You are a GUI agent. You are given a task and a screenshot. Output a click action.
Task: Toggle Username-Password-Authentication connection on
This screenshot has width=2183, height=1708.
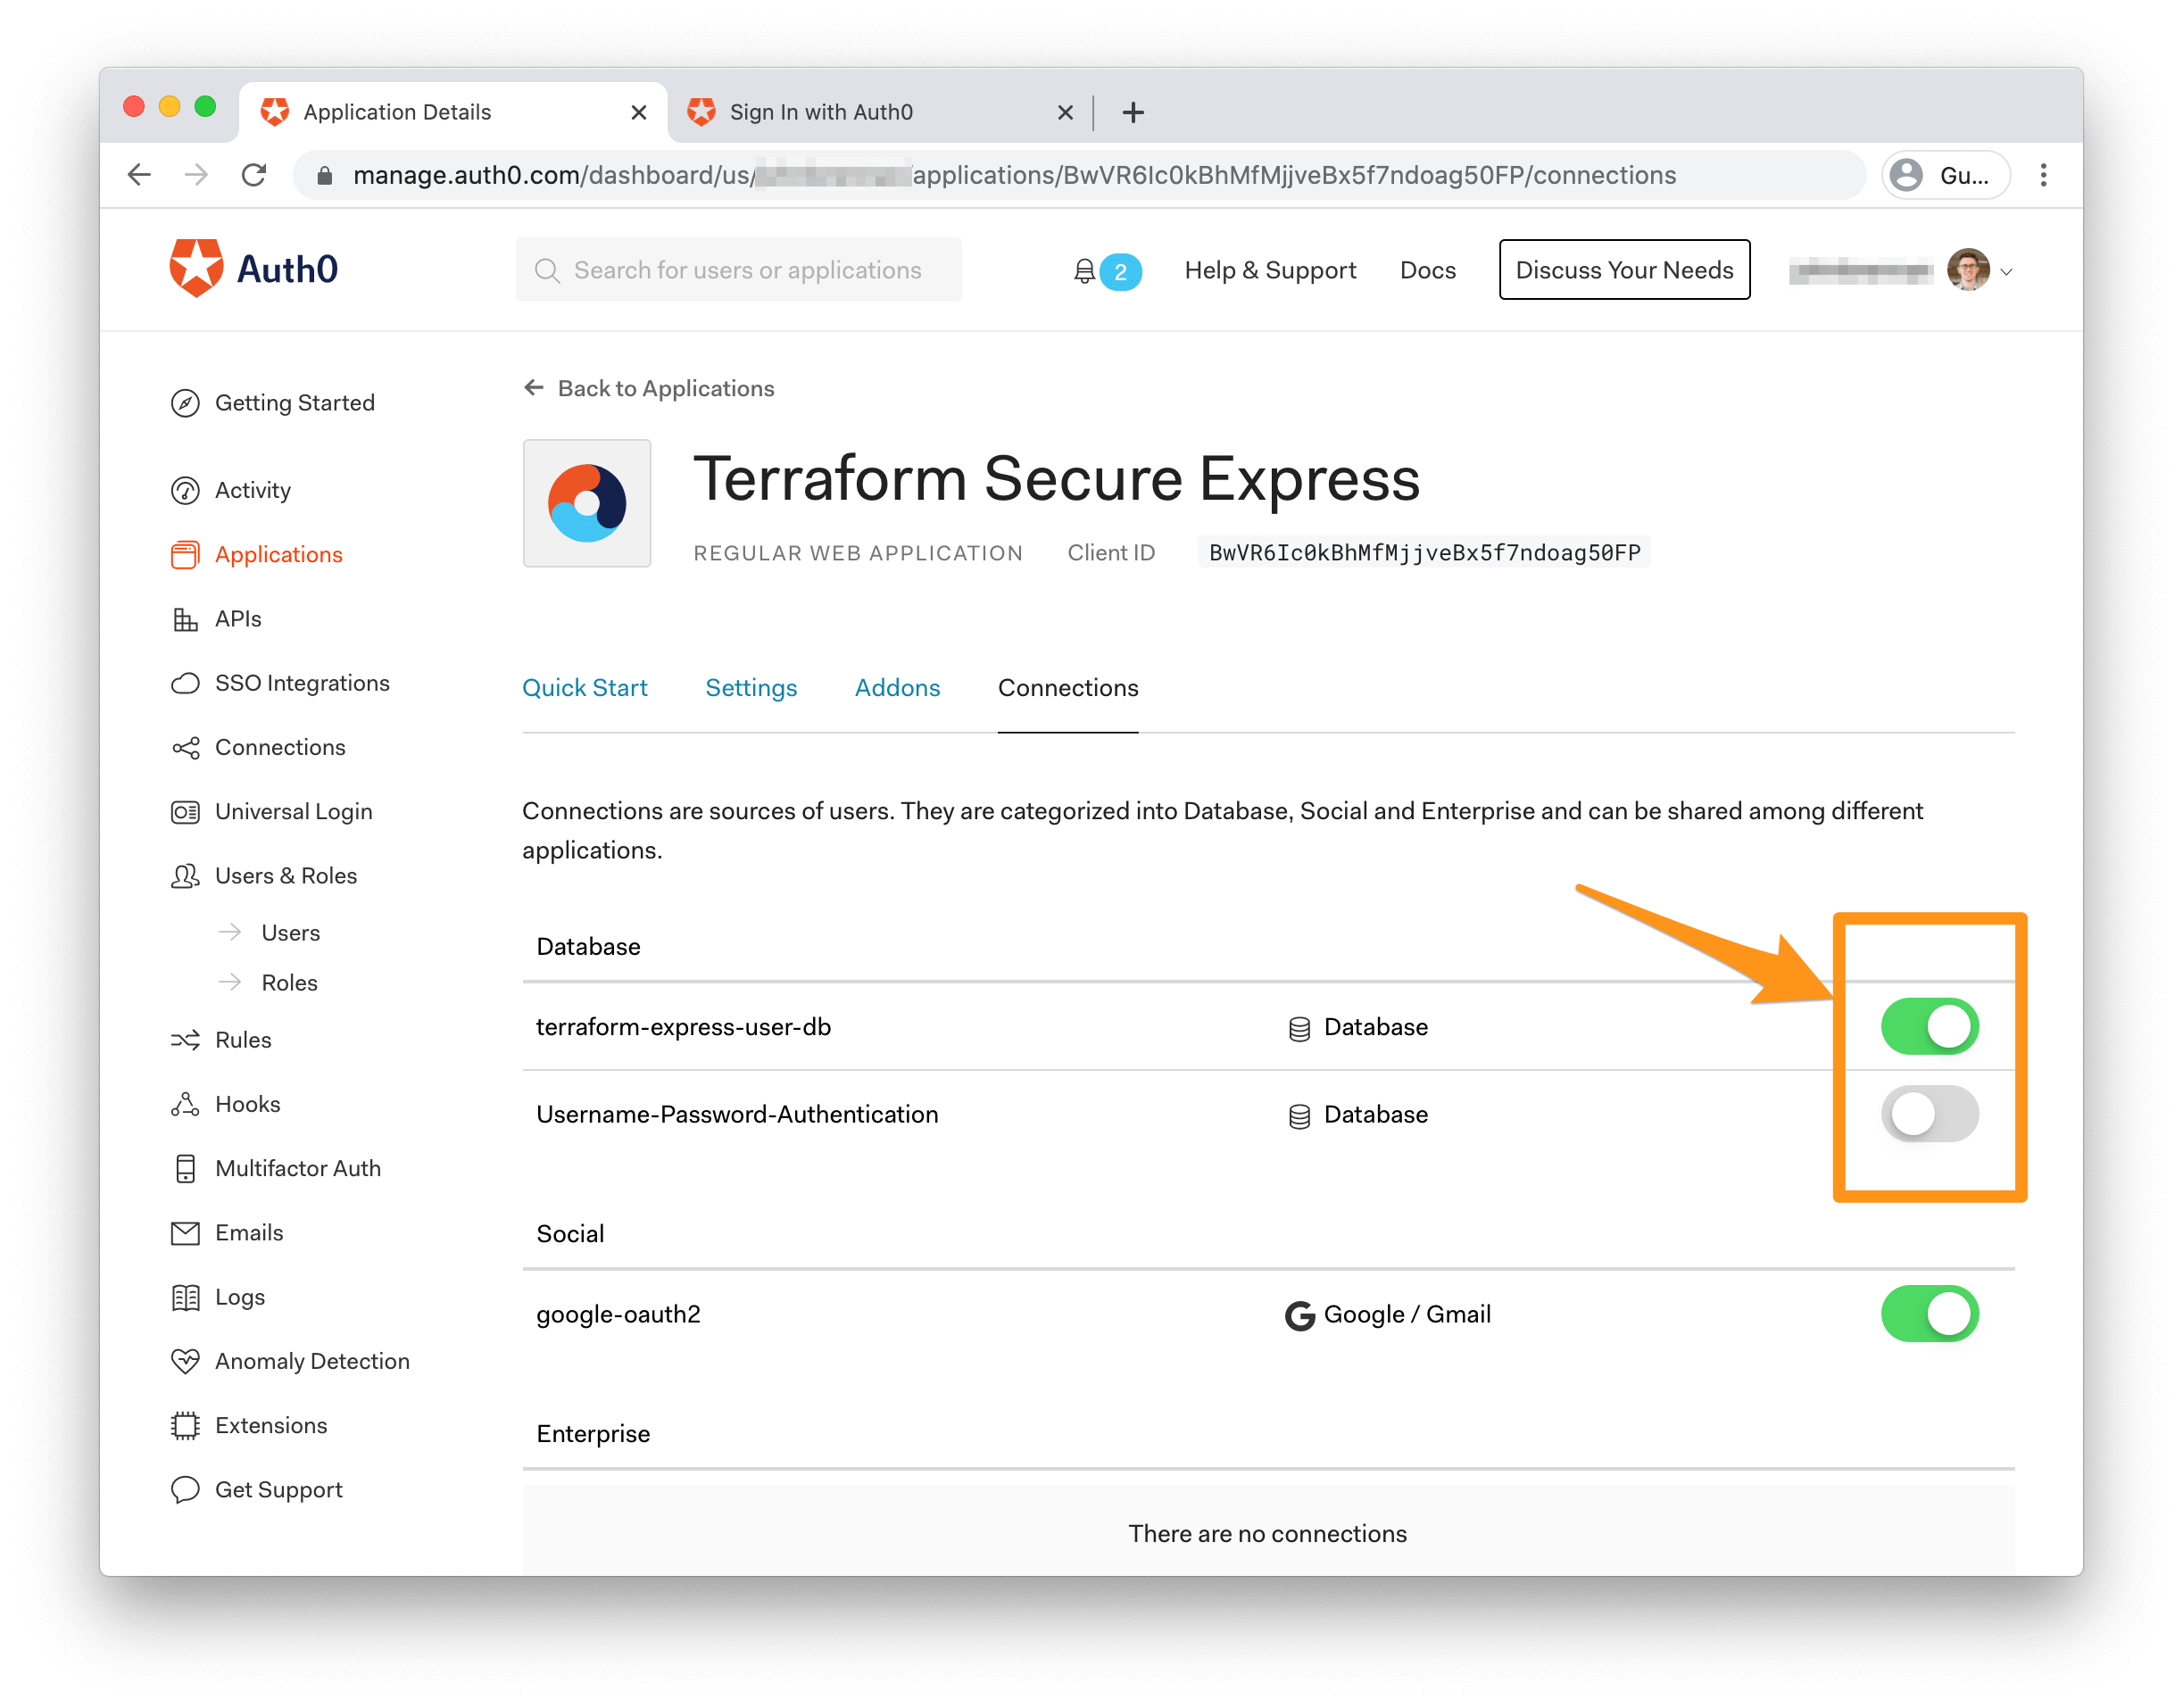(x=1930, y=1113)
